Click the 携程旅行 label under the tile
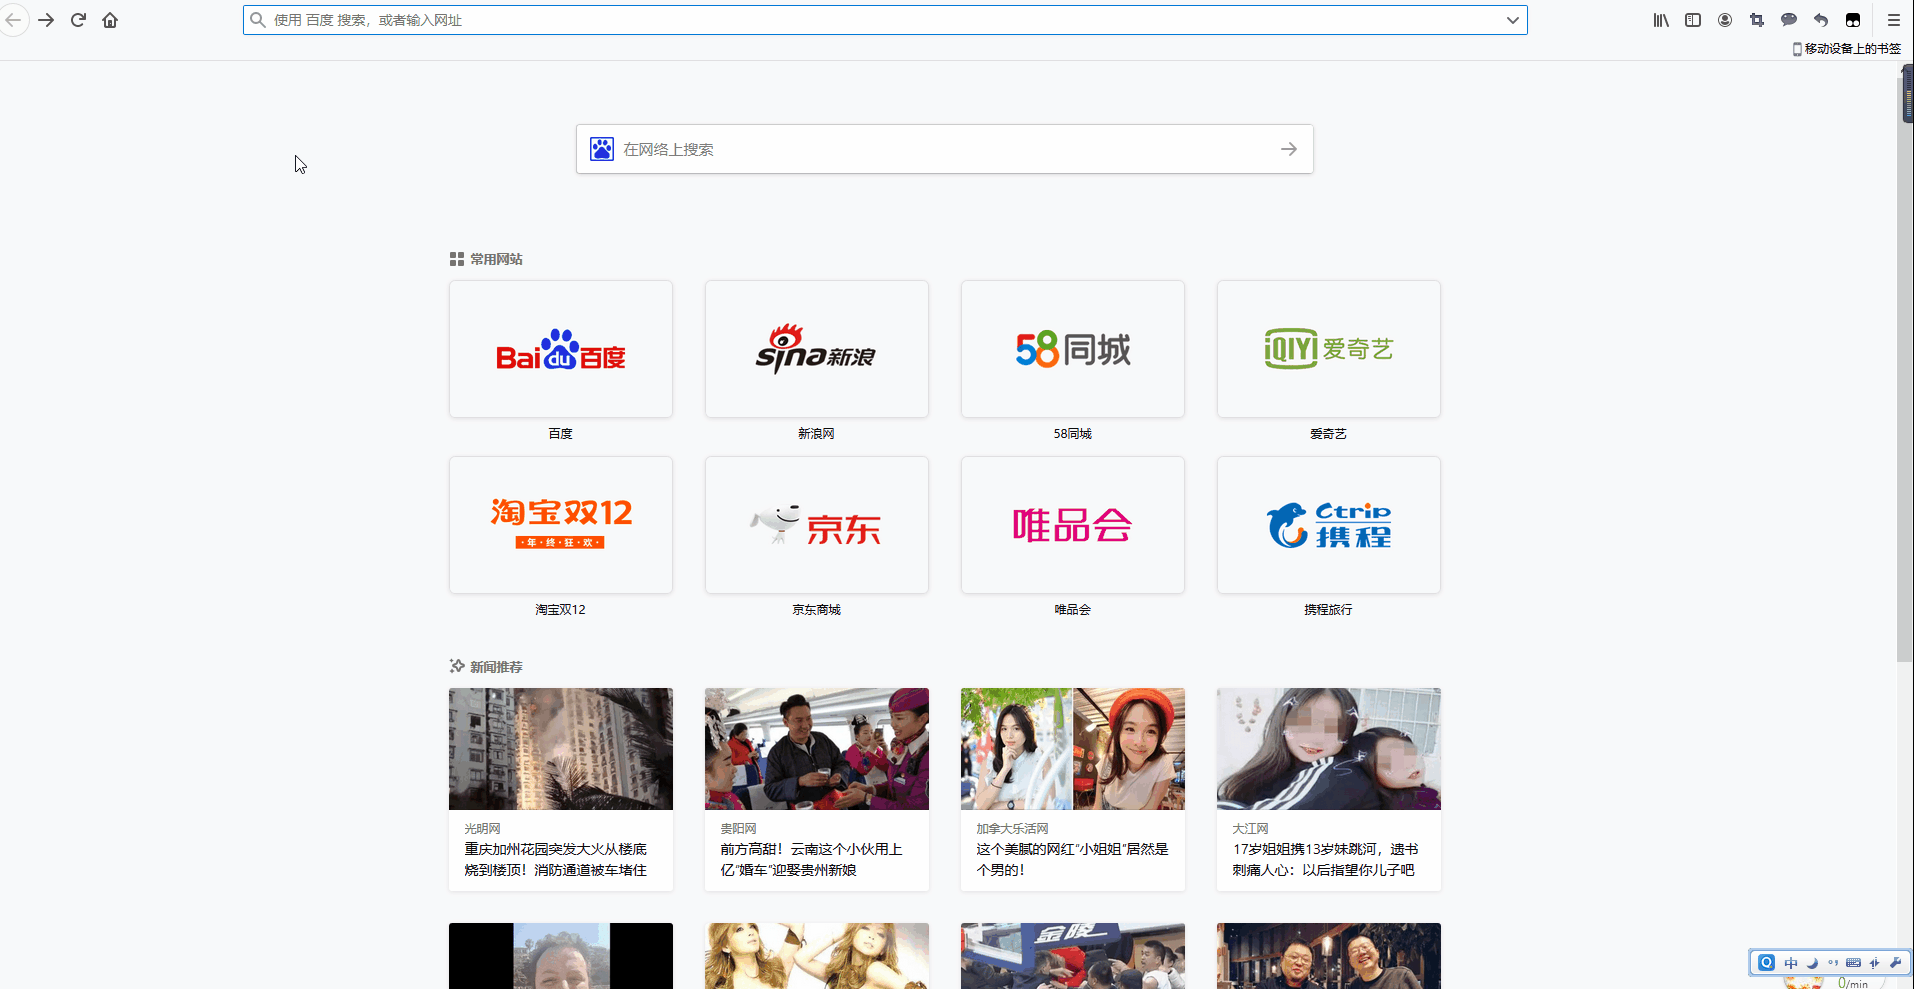This screenshot has height=989, width=1914. coord(1329,610)
